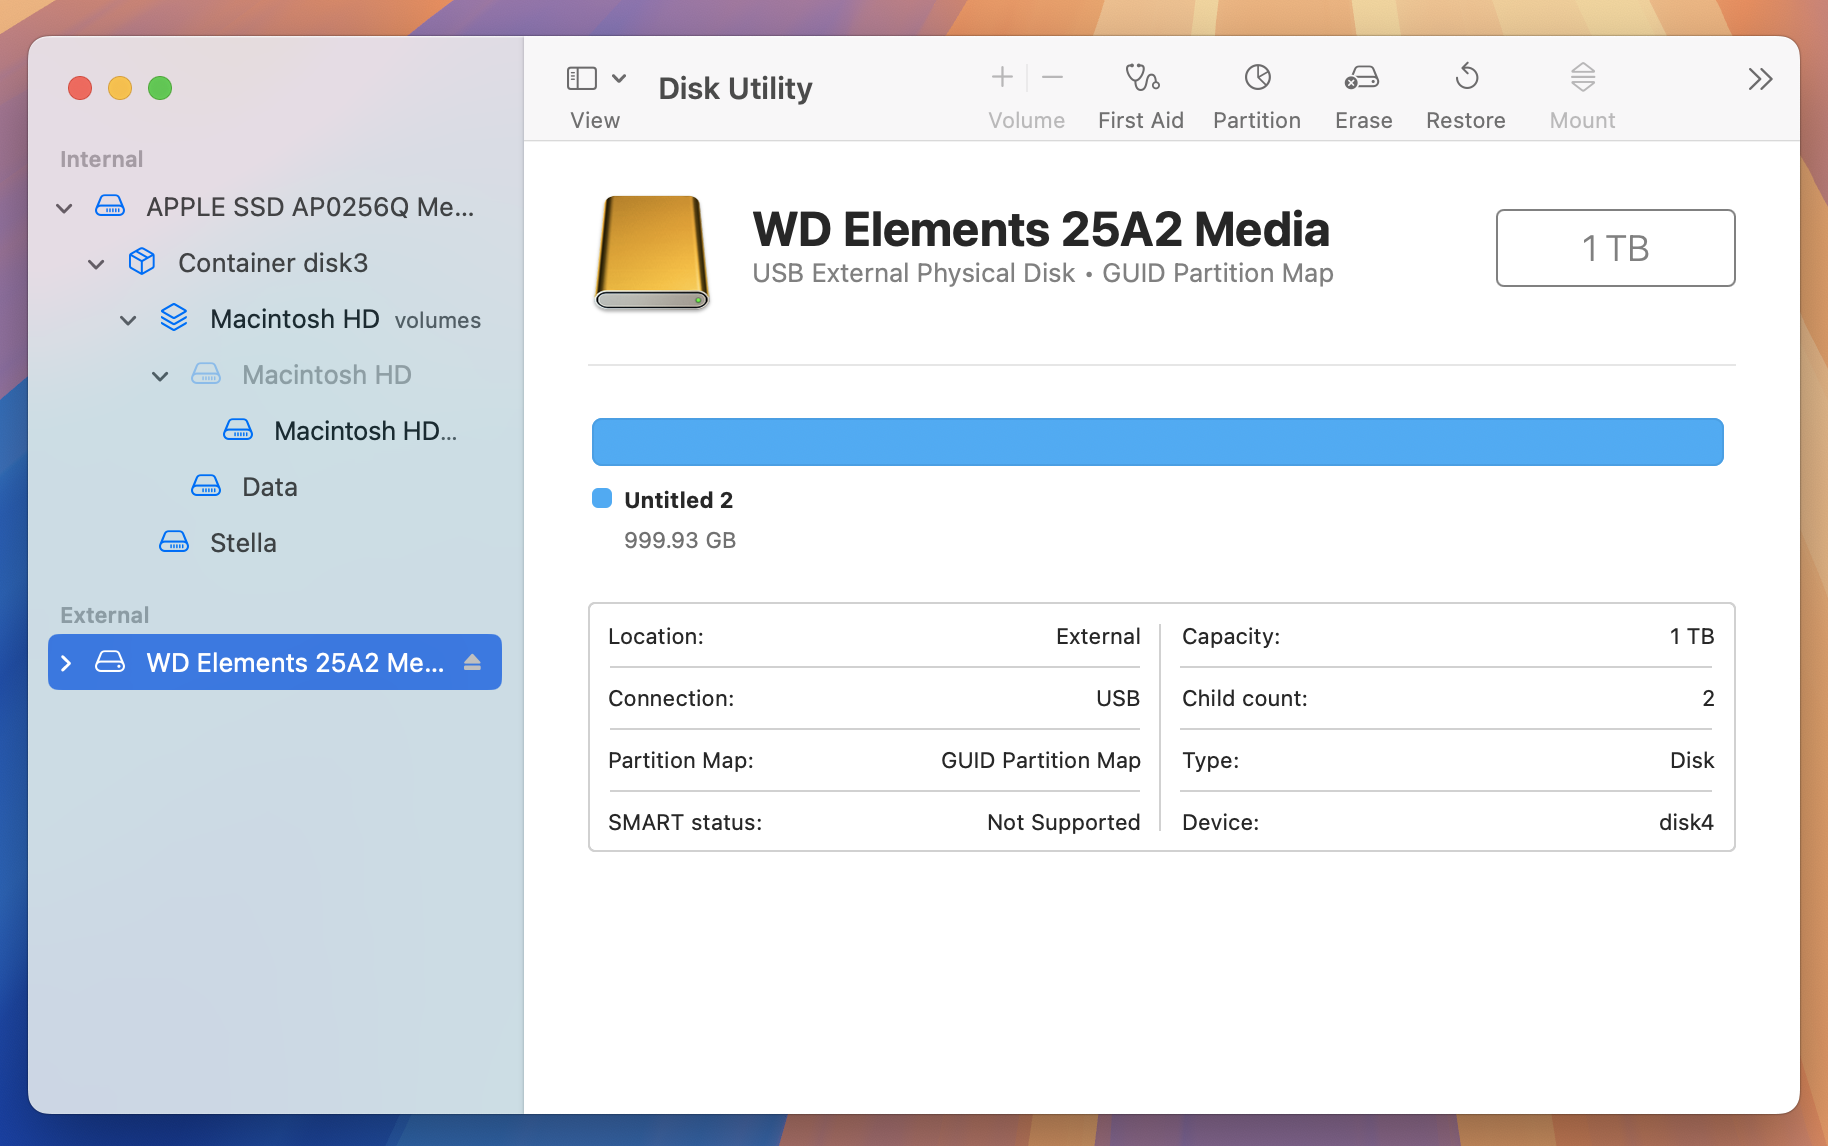1828x1146 pixels.
Task: Click the Untitled 2 partition name
Action: (679, 500)
